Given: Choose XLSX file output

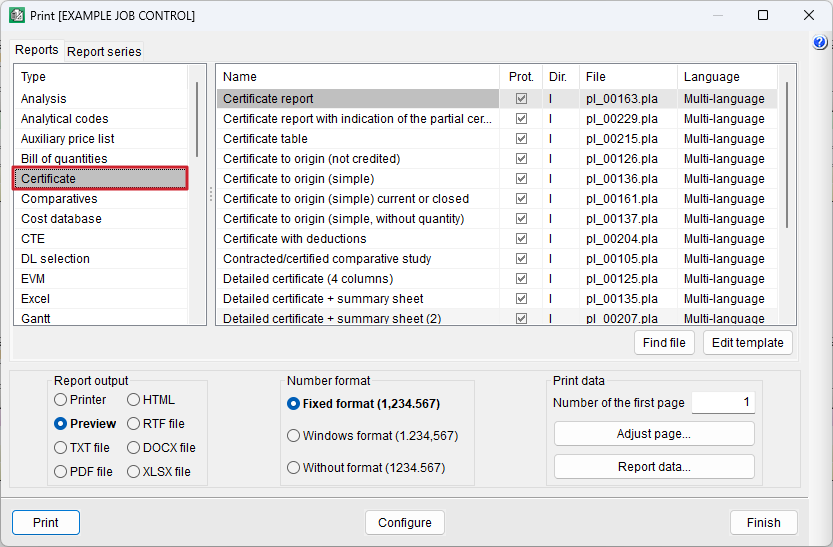Looking at the screenshot, I should point(134,472).
